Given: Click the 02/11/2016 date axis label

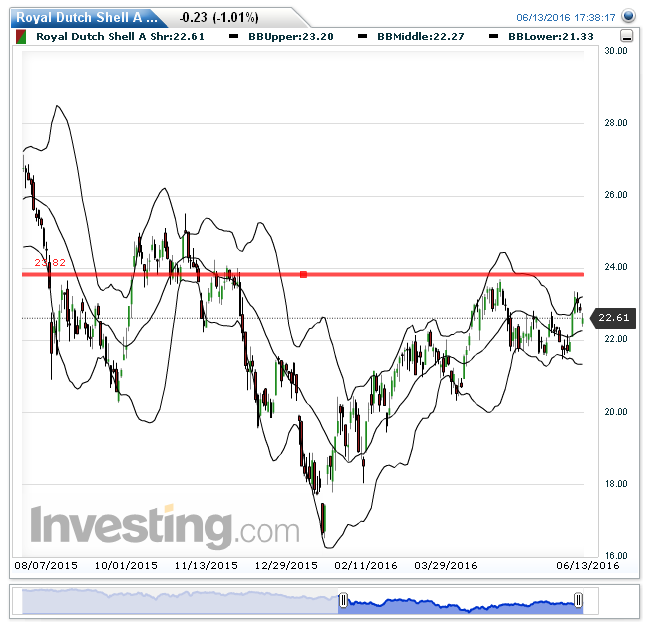Looking at the screenshot, I should coord(366,566).
